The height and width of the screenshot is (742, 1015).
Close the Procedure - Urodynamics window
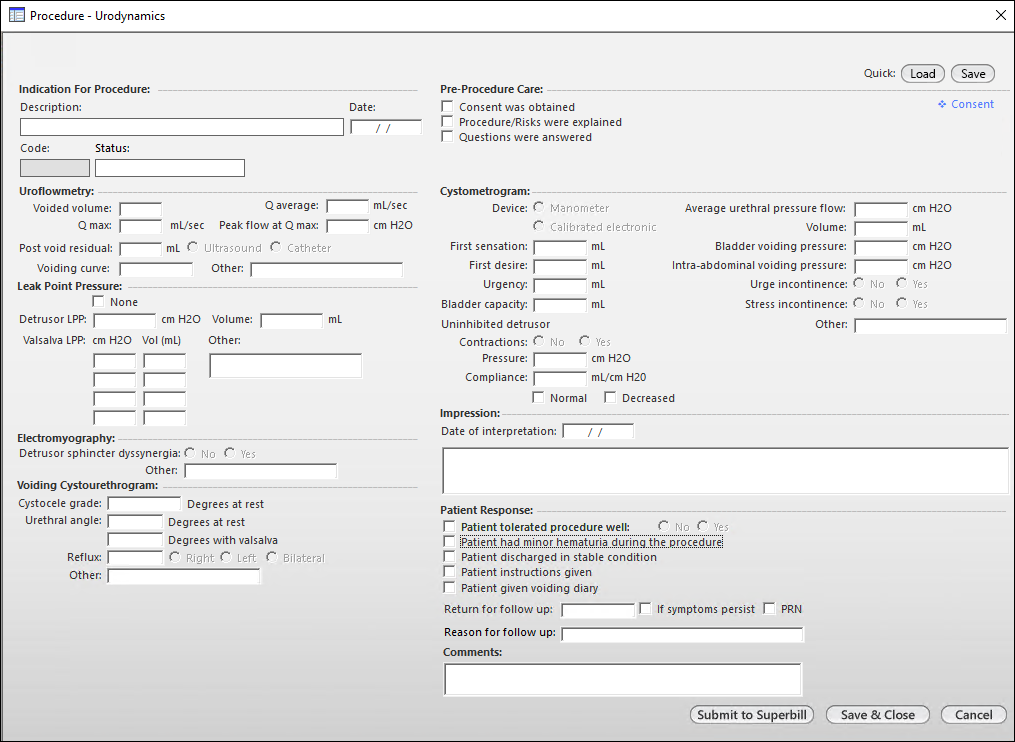click(x=1001, y=15)
